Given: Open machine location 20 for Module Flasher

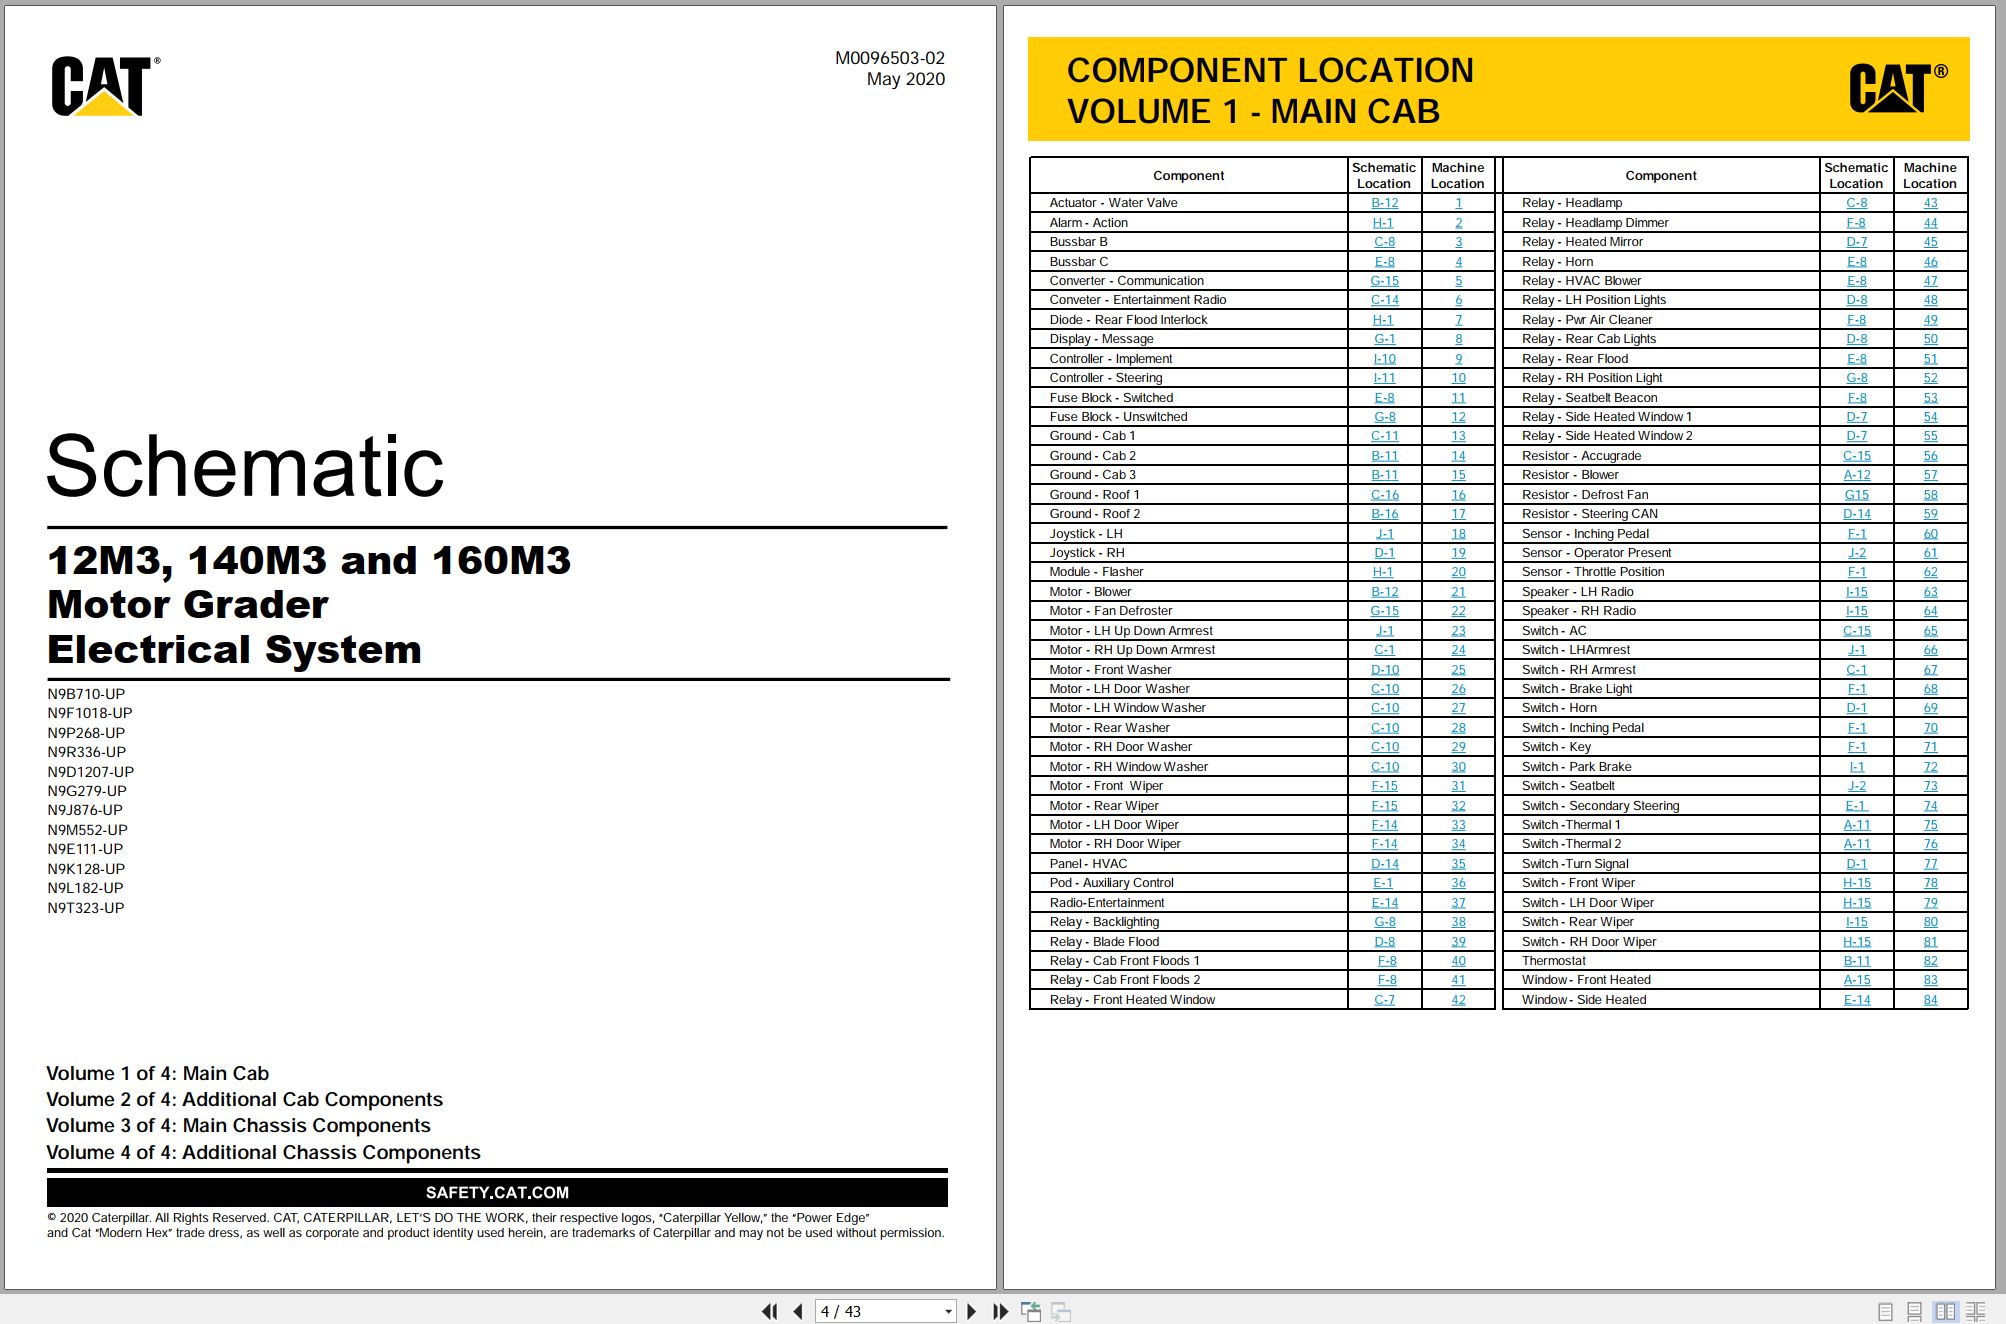Looking at the screenshot, I should coord(1458,572).
